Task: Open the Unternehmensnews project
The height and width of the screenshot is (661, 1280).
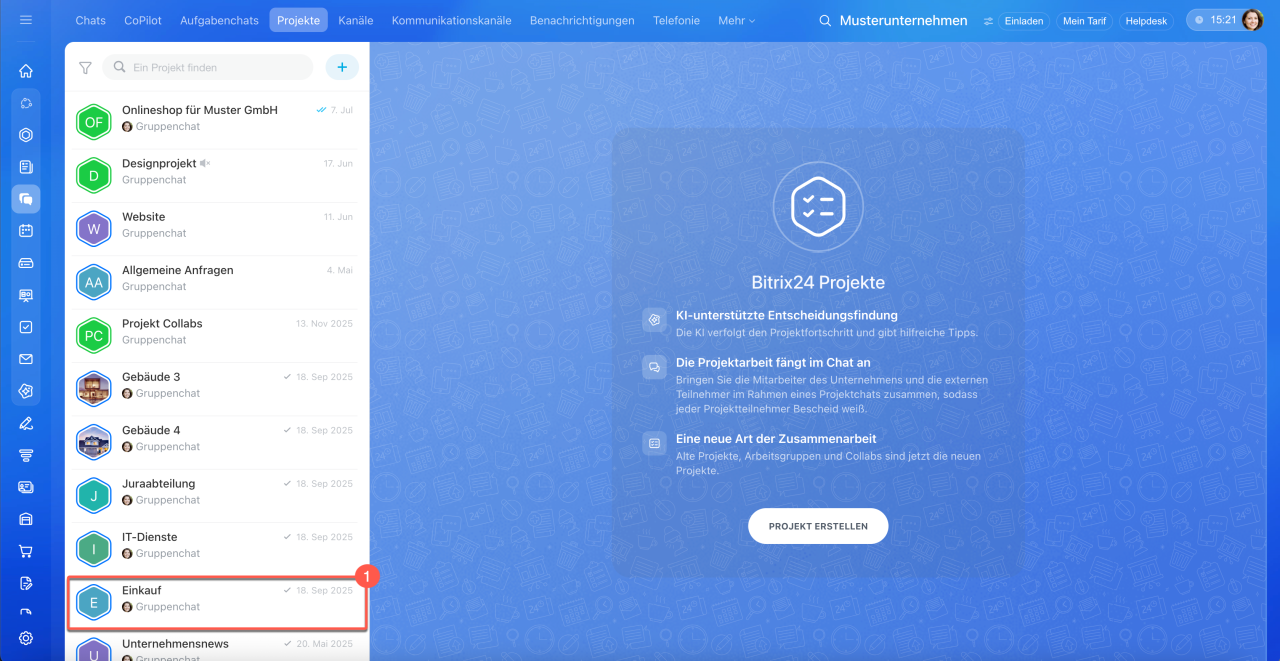Action: coord(218,648)
